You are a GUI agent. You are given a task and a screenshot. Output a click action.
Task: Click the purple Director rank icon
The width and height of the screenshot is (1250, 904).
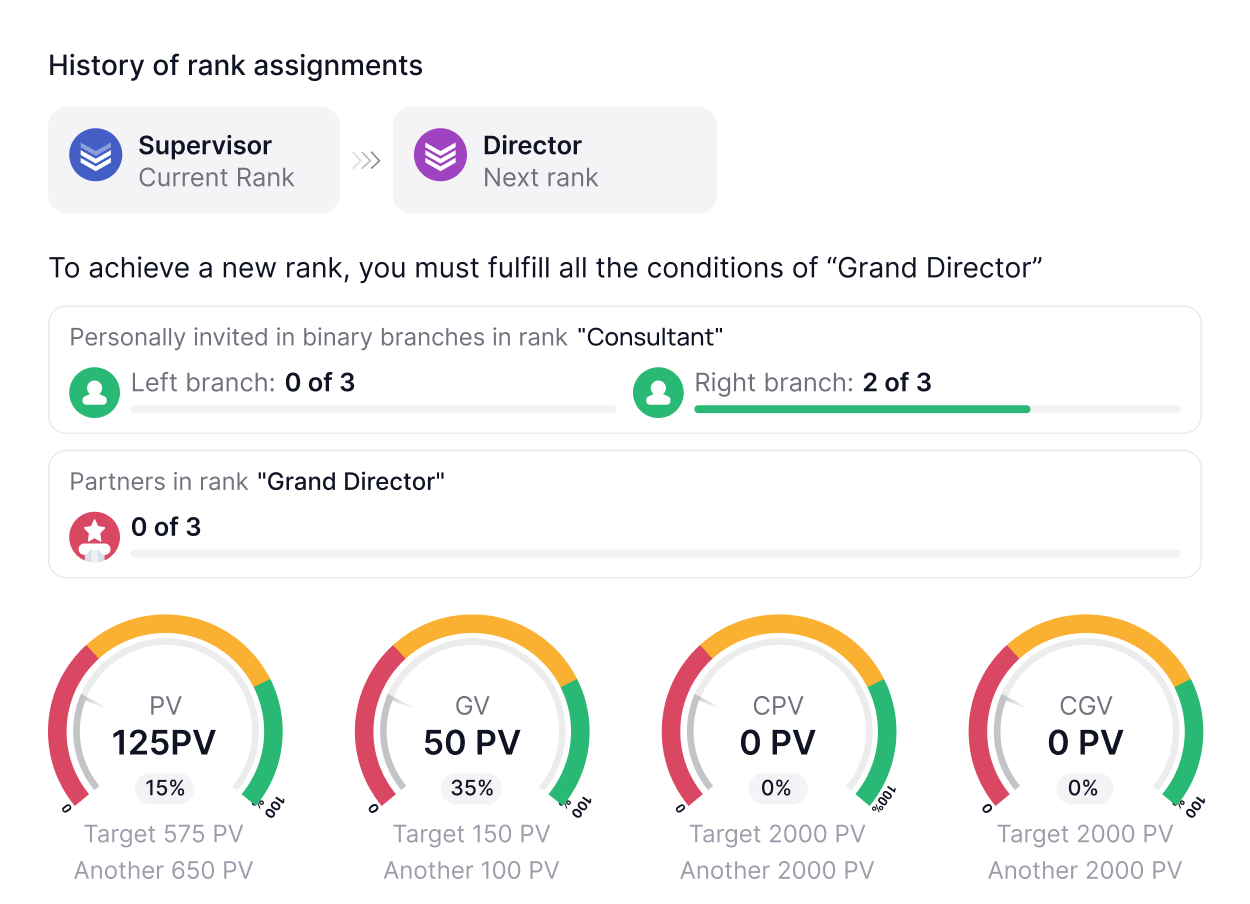pos(440,156)
